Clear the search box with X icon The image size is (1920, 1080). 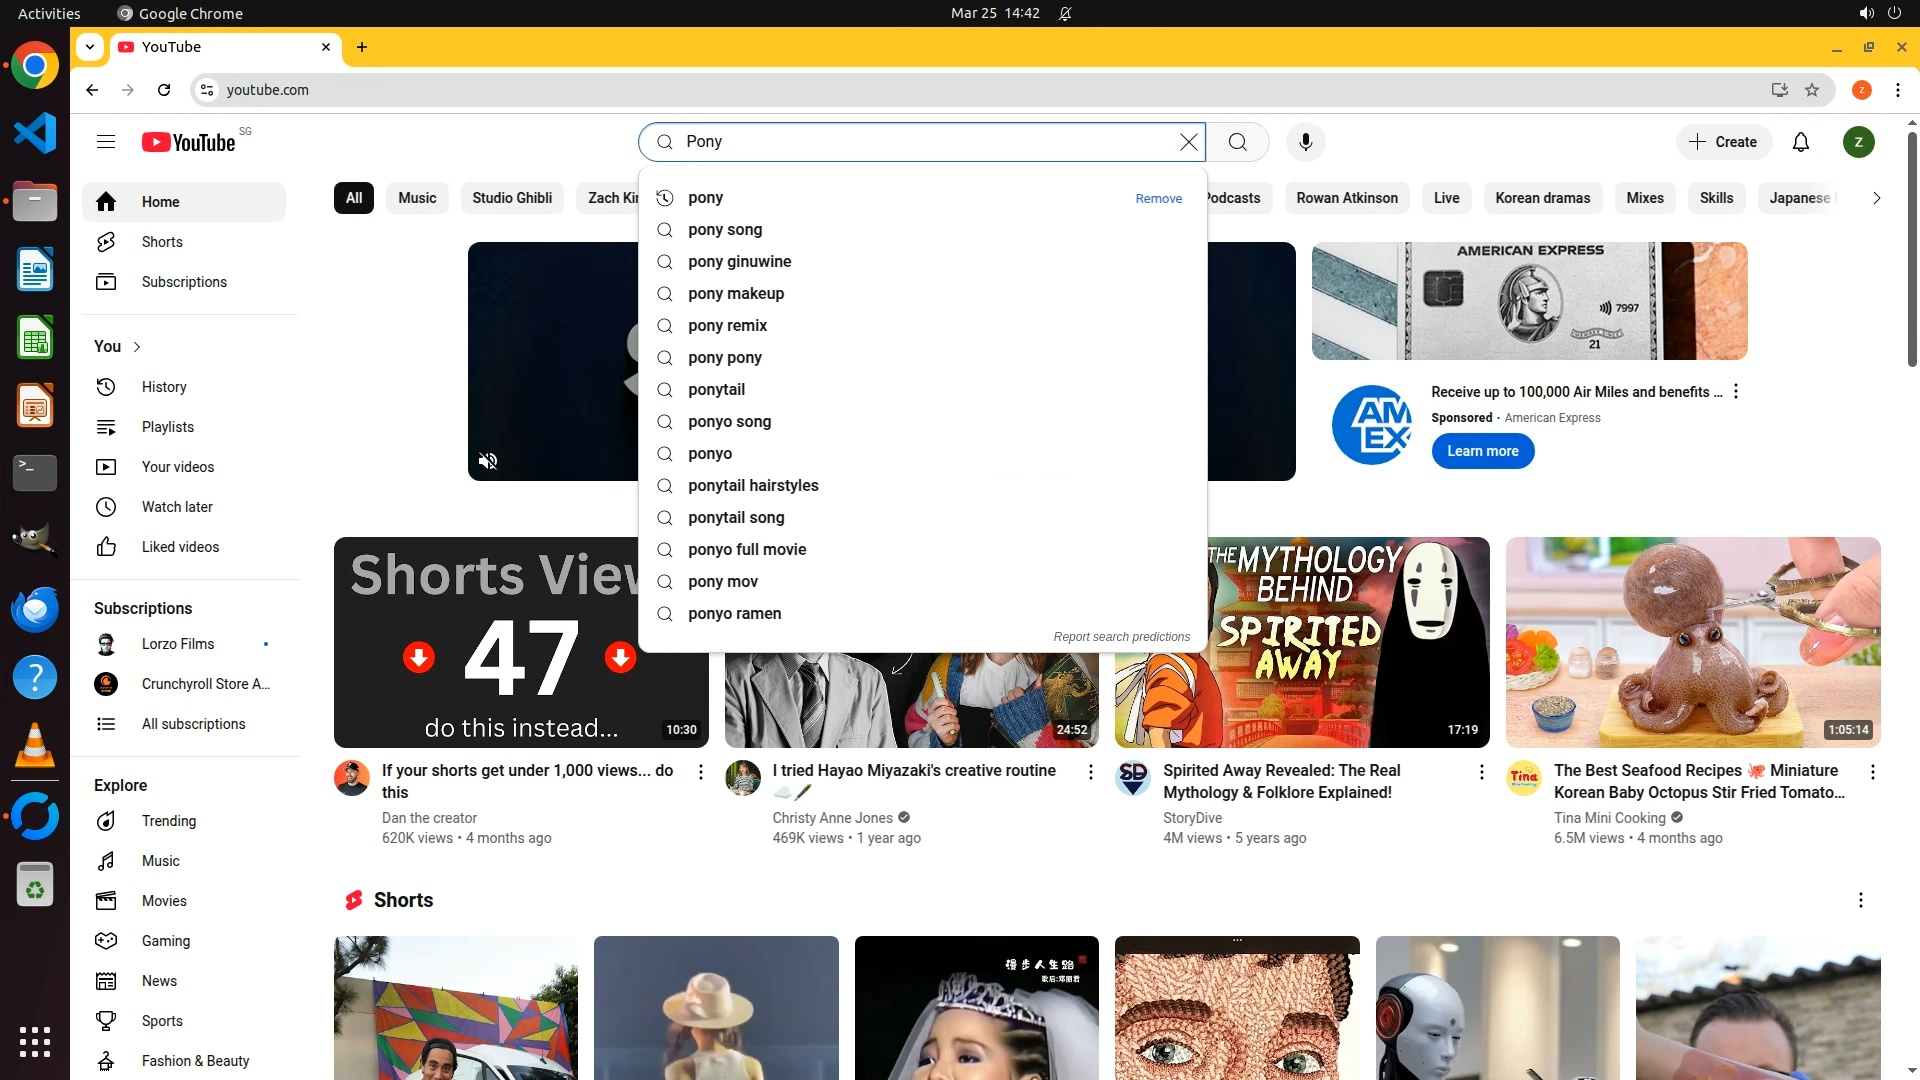click(x=1188, y=142)
